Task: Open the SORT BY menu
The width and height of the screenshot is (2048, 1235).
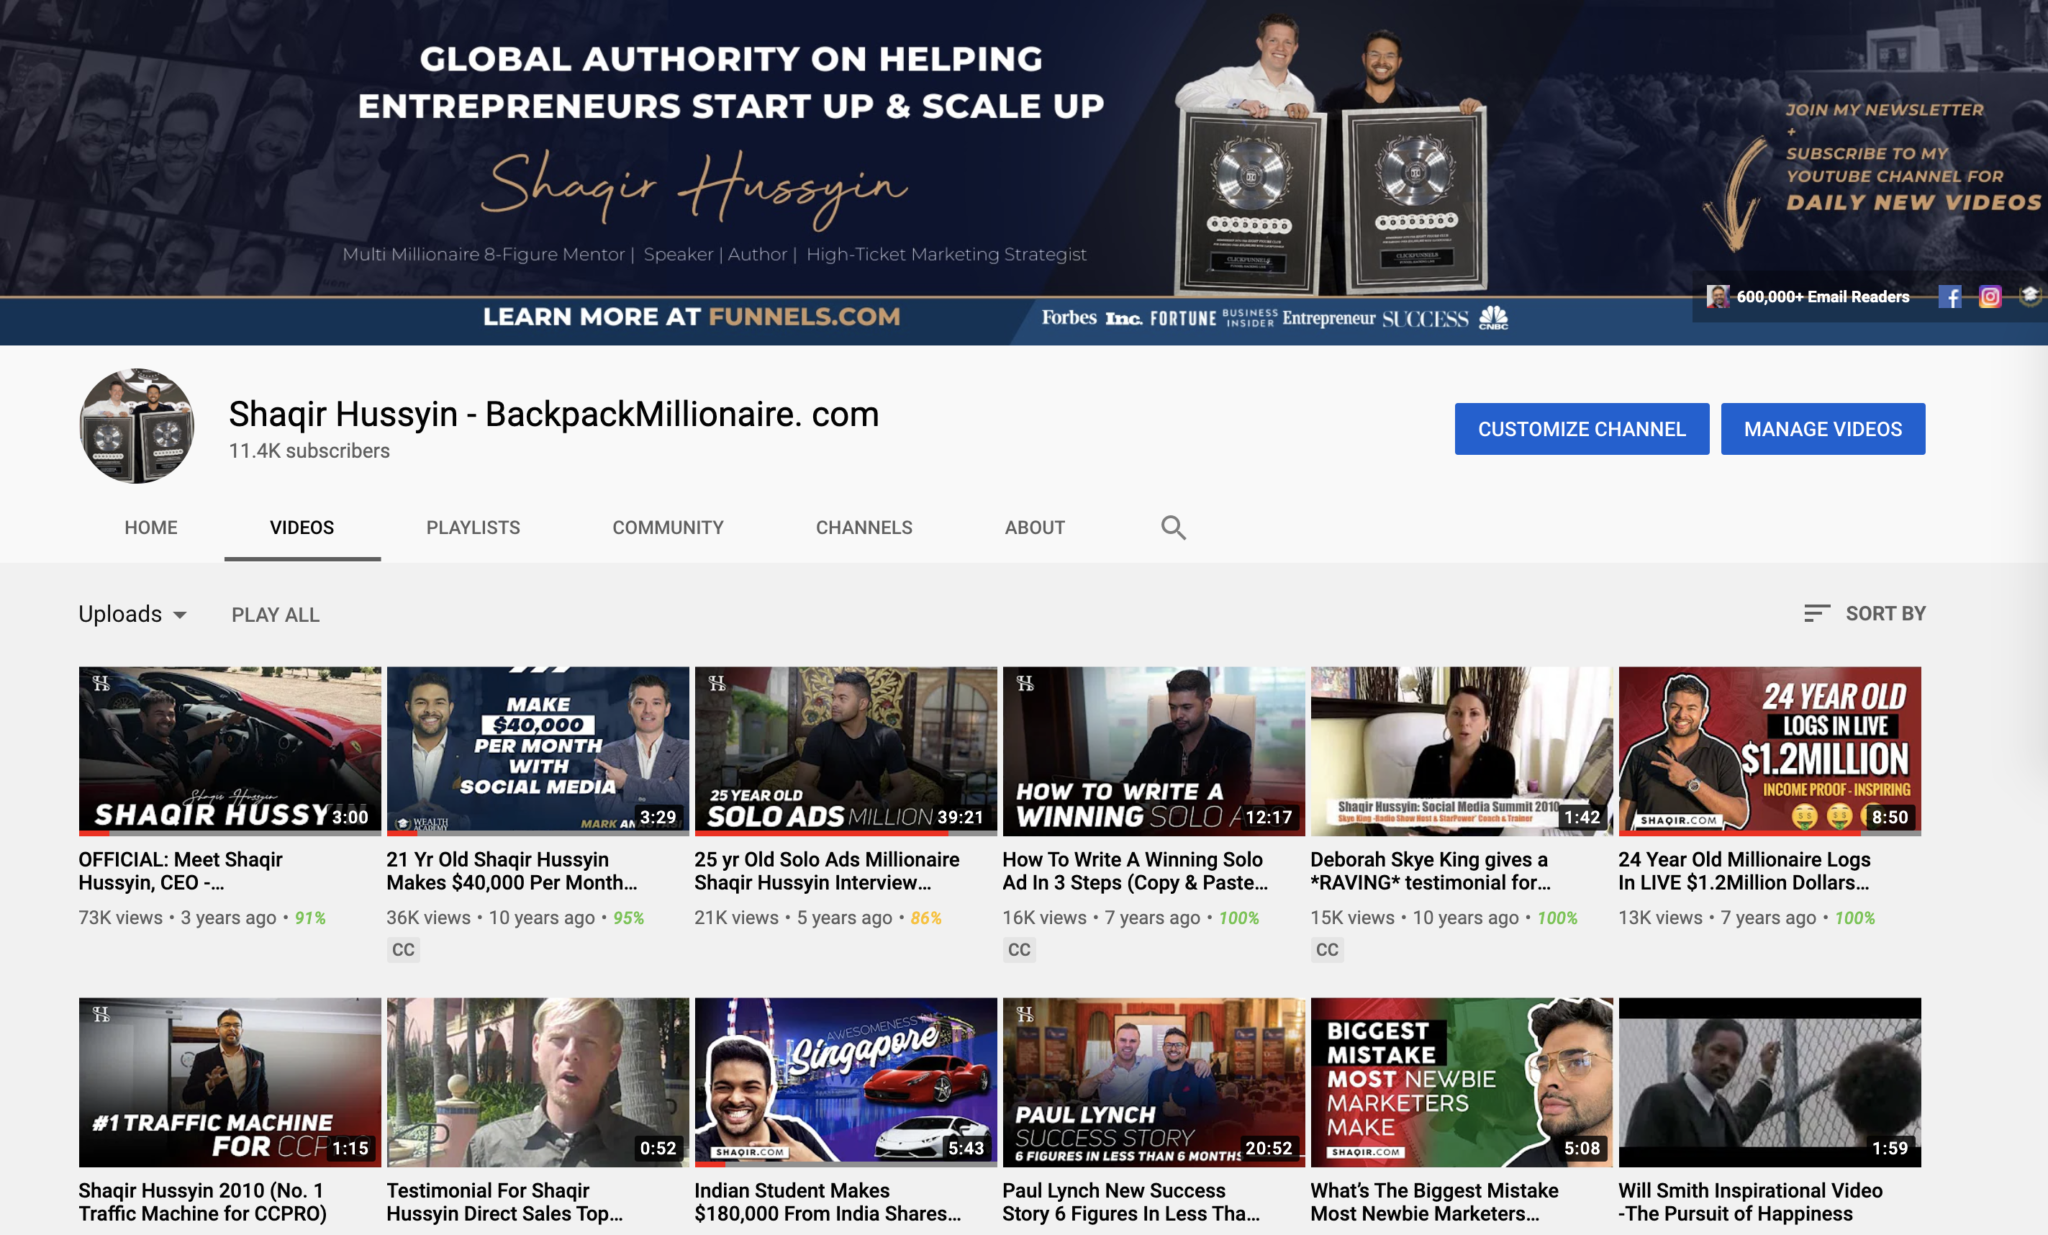Action: click(1864, 613)
